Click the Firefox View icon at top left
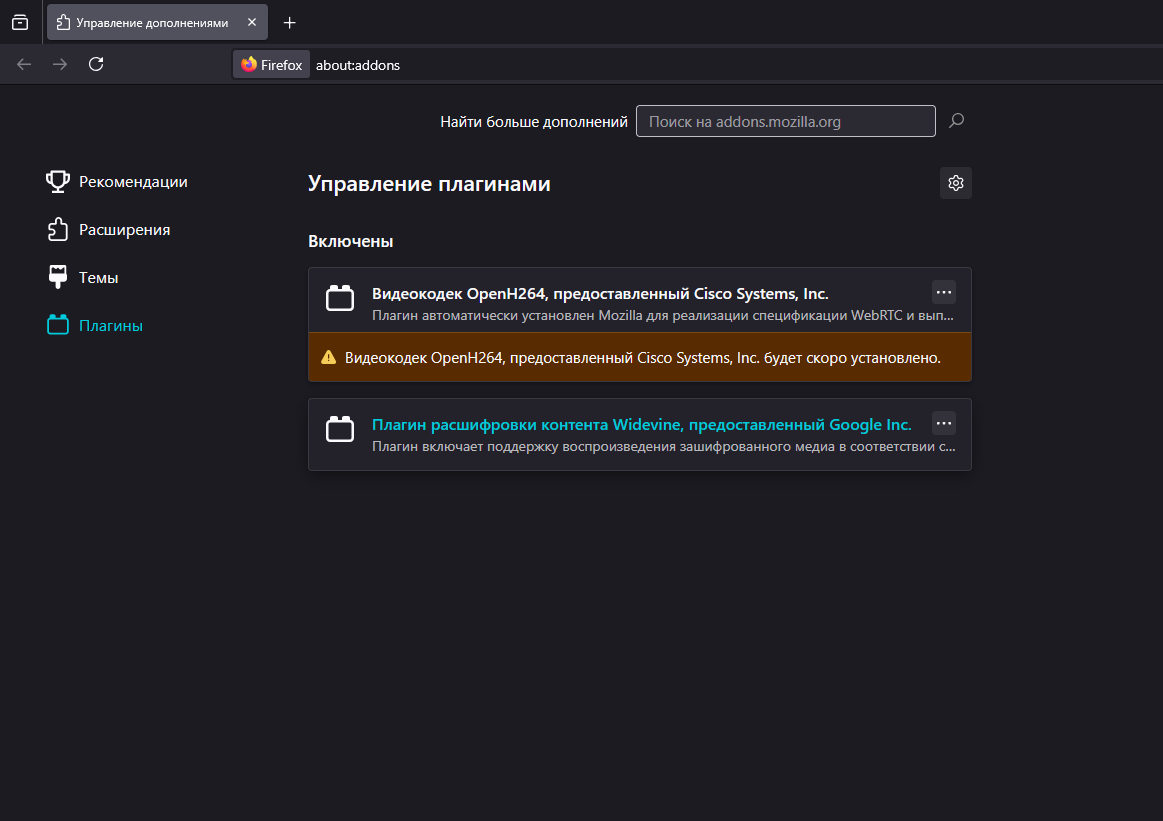Viewport: 1163px width, 821px height. [x=20, y=22]
